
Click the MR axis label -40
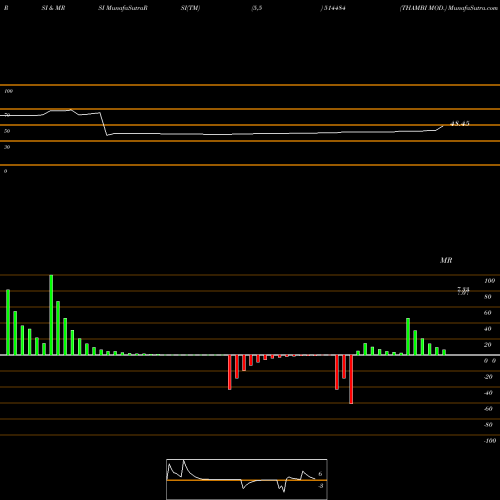[488, 393]
